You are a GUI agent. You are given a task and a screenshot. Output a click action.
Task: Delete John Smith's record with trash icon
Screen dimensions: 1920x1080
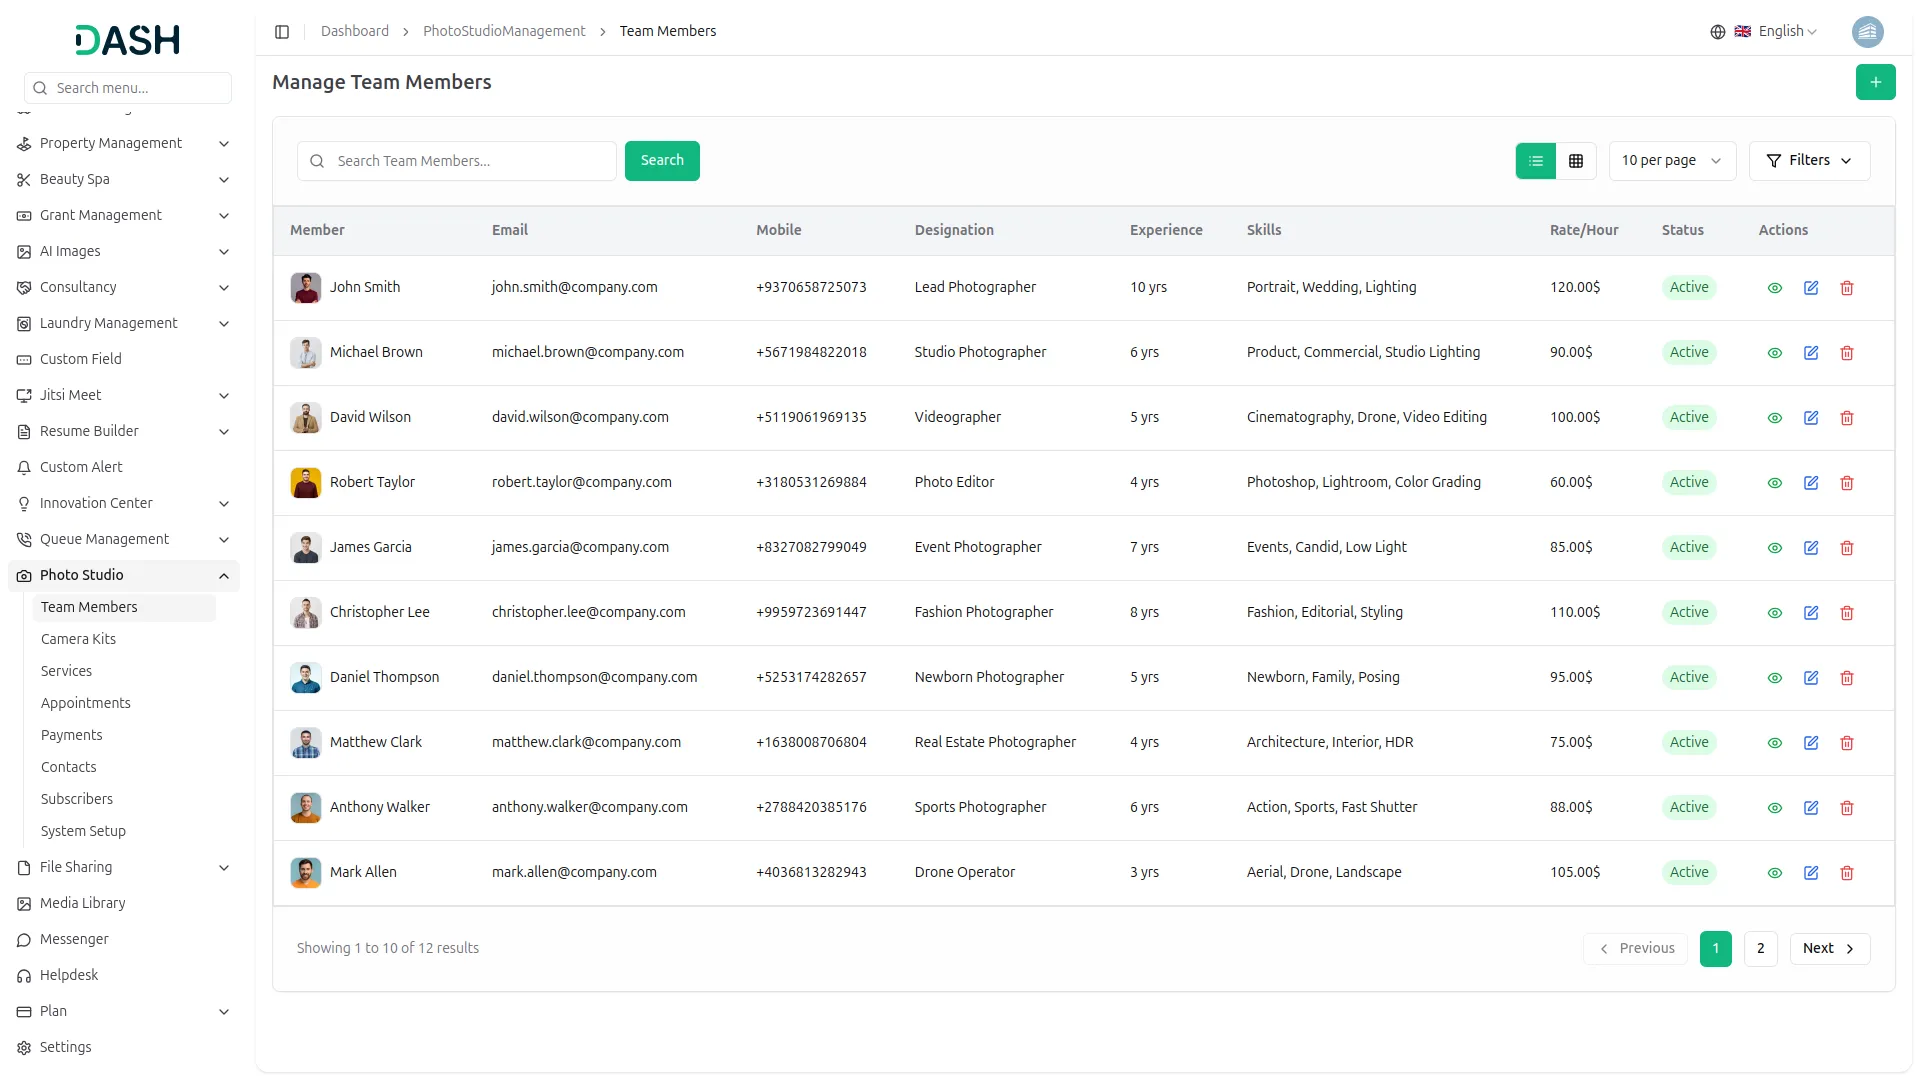[1847, 288]
